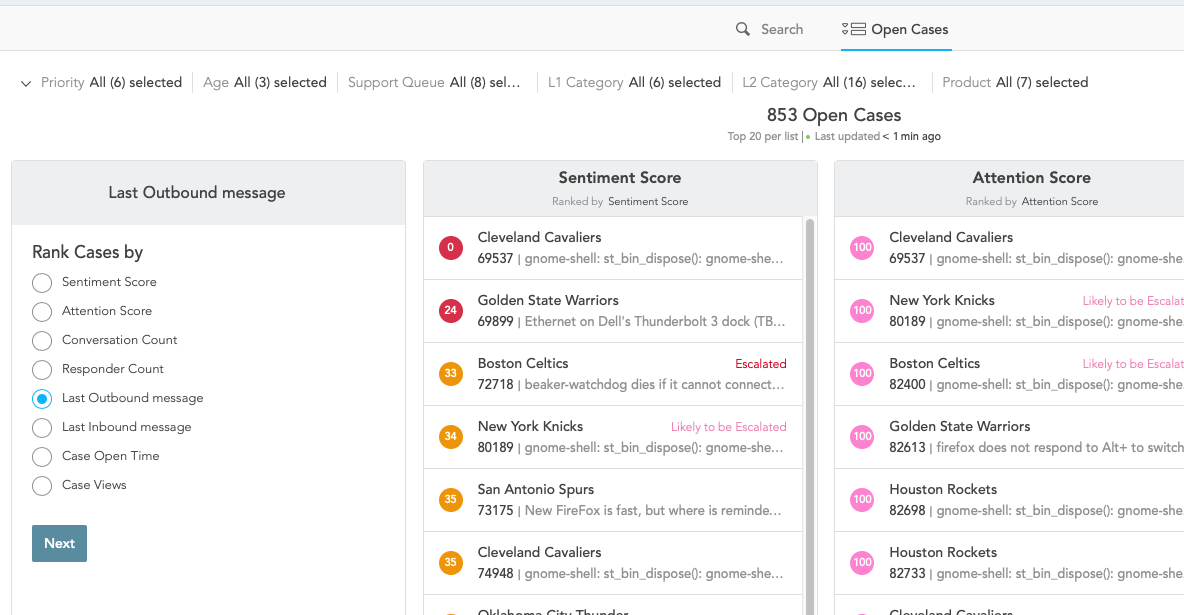Click the Next button
The height and width of the screenshot is (615, 1184).
point(60,543)
